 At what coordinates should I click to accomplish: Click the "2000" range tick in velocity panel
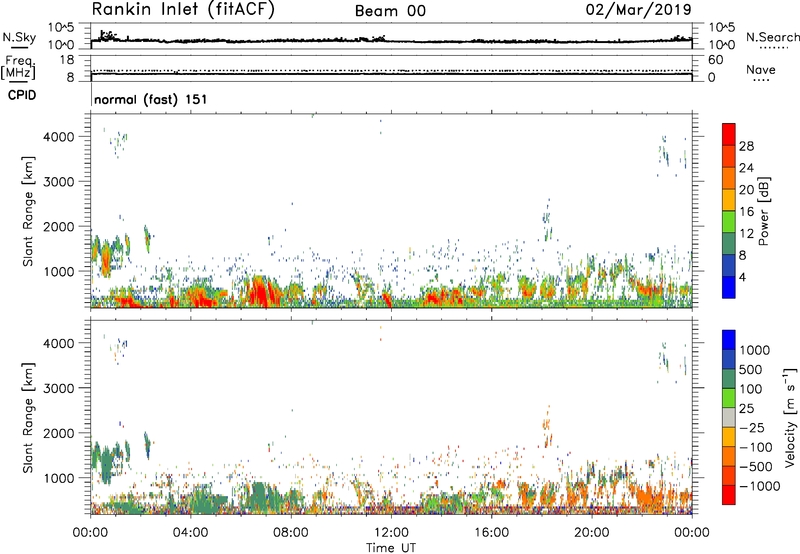pyautogui.click(x=58, y=433)
